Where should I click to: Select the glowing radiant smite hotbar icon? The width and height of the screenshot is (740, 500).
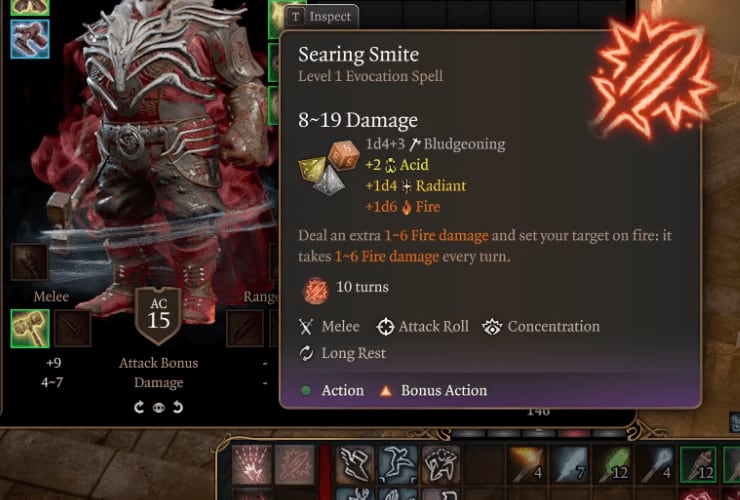pos(252,465)
